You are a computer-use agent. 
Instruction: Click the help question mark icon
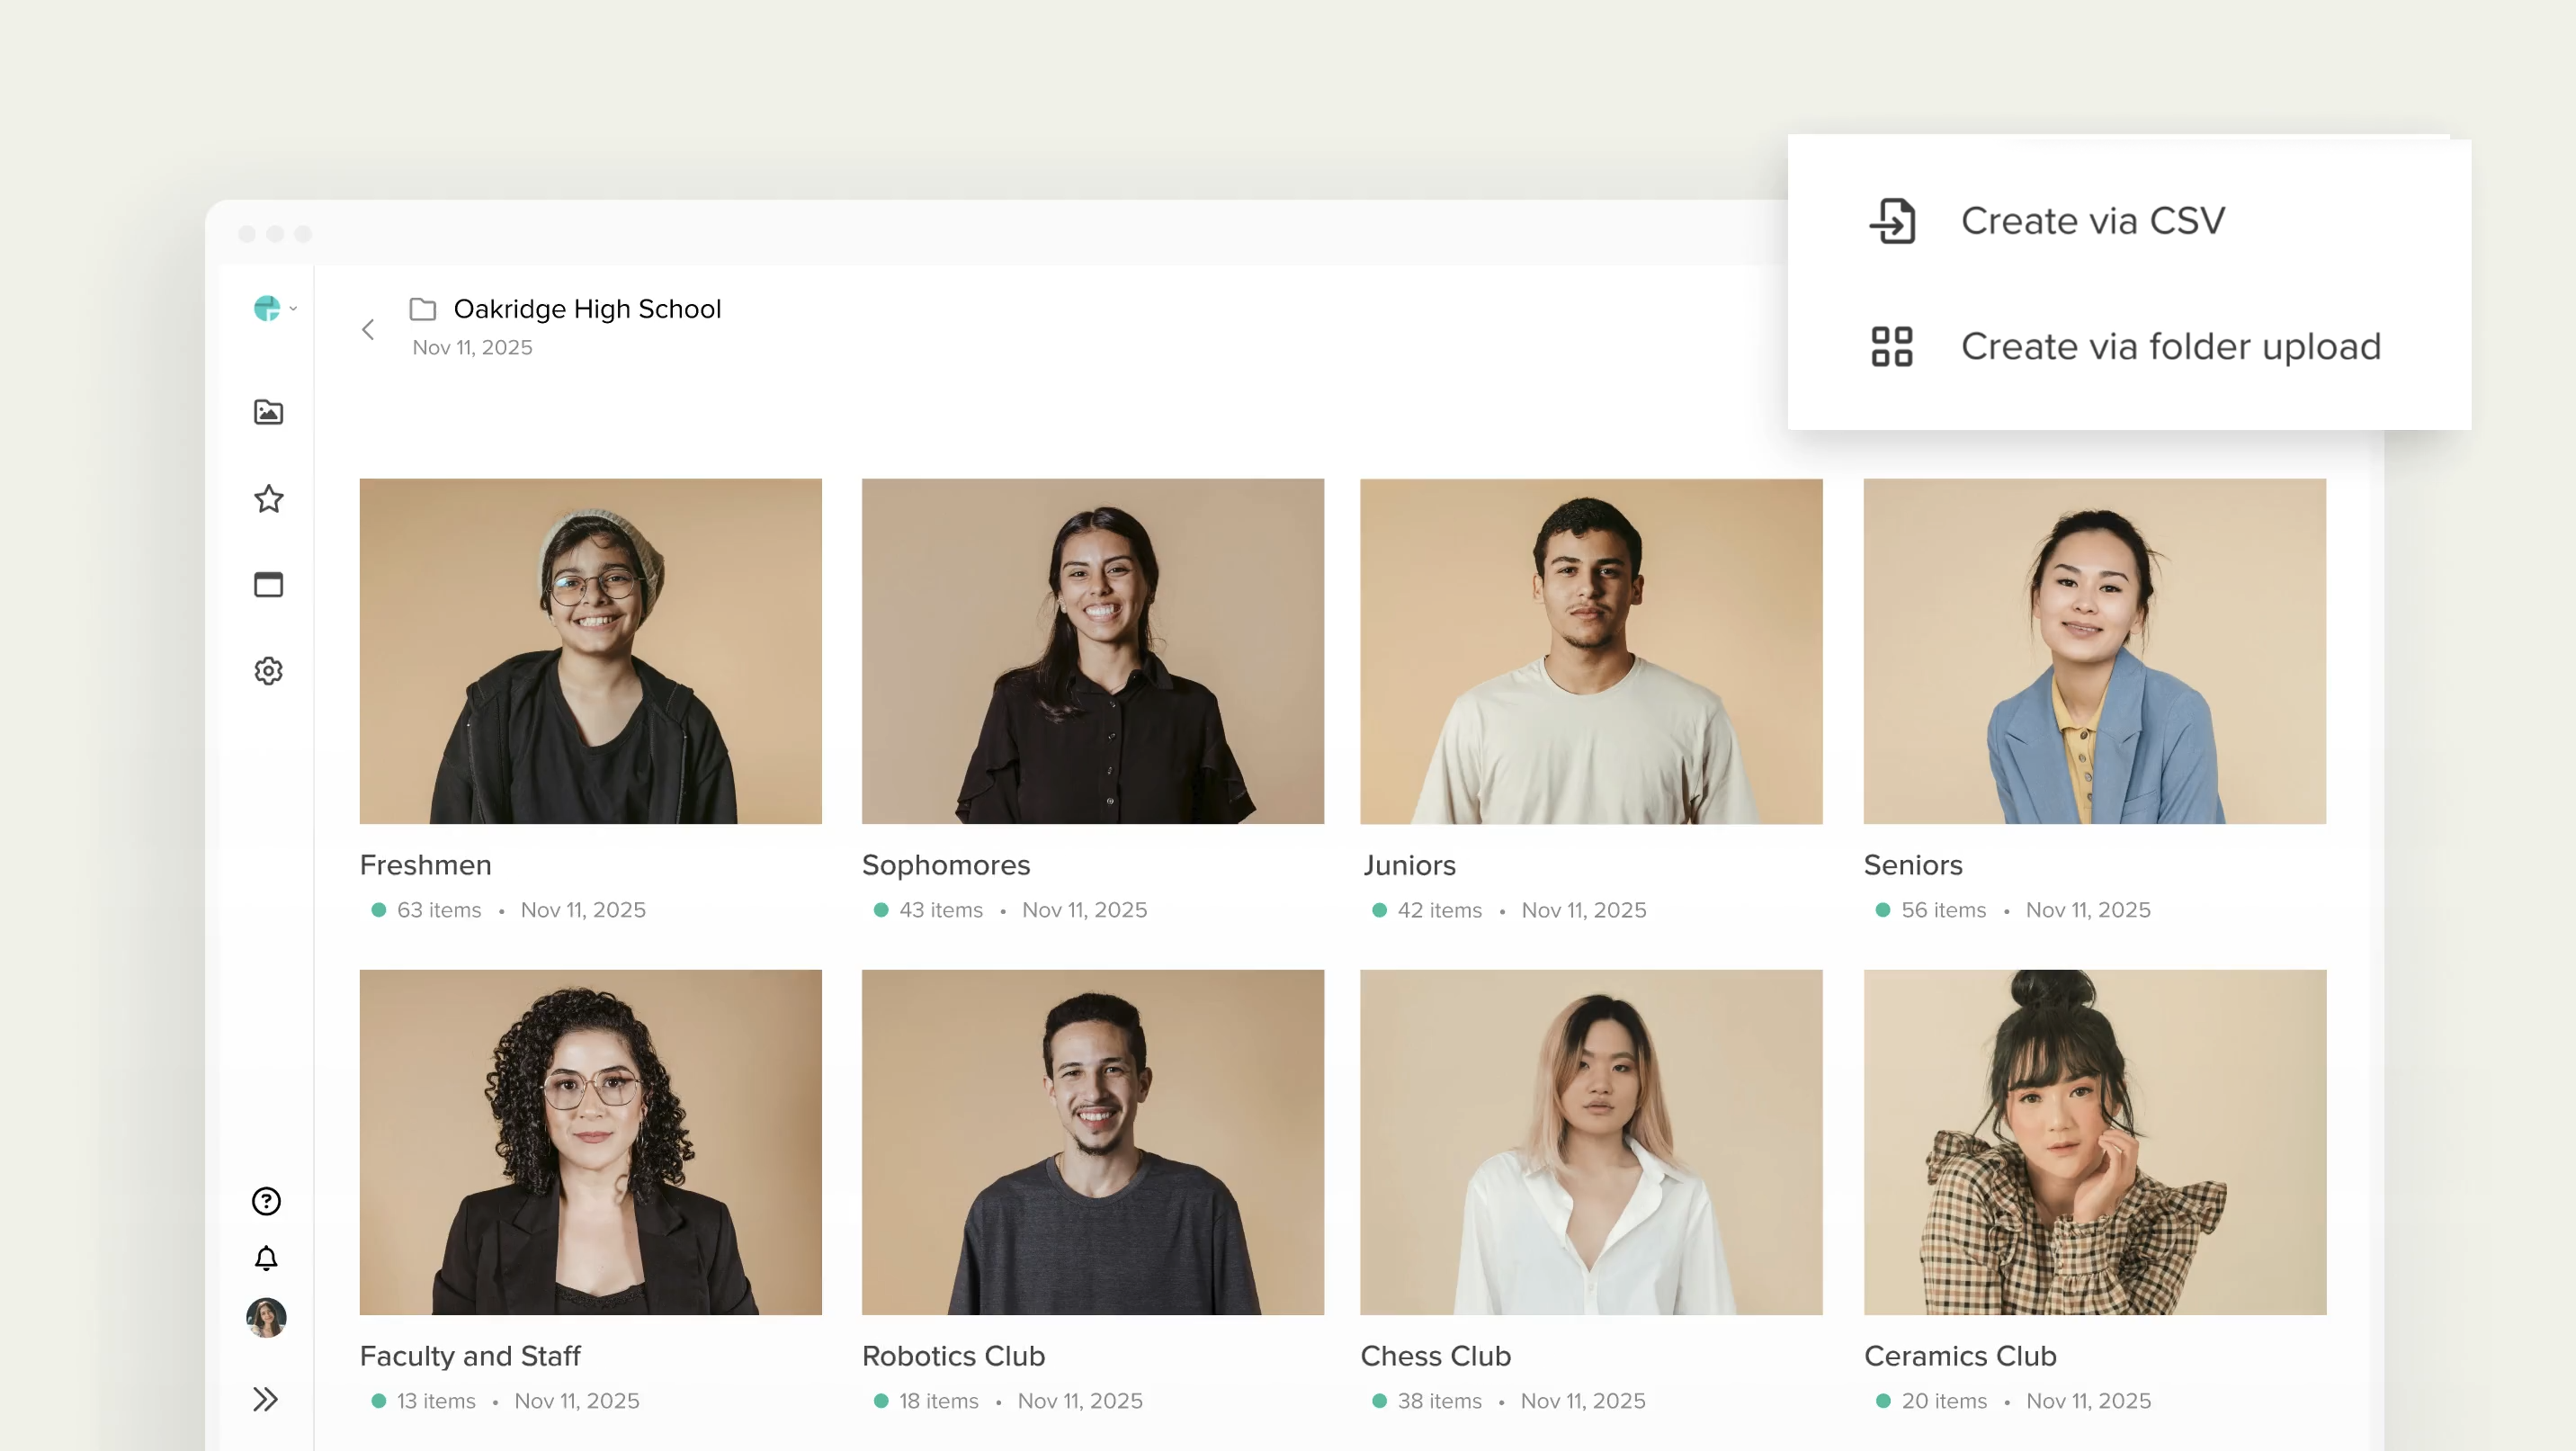tap(266, 1201)
